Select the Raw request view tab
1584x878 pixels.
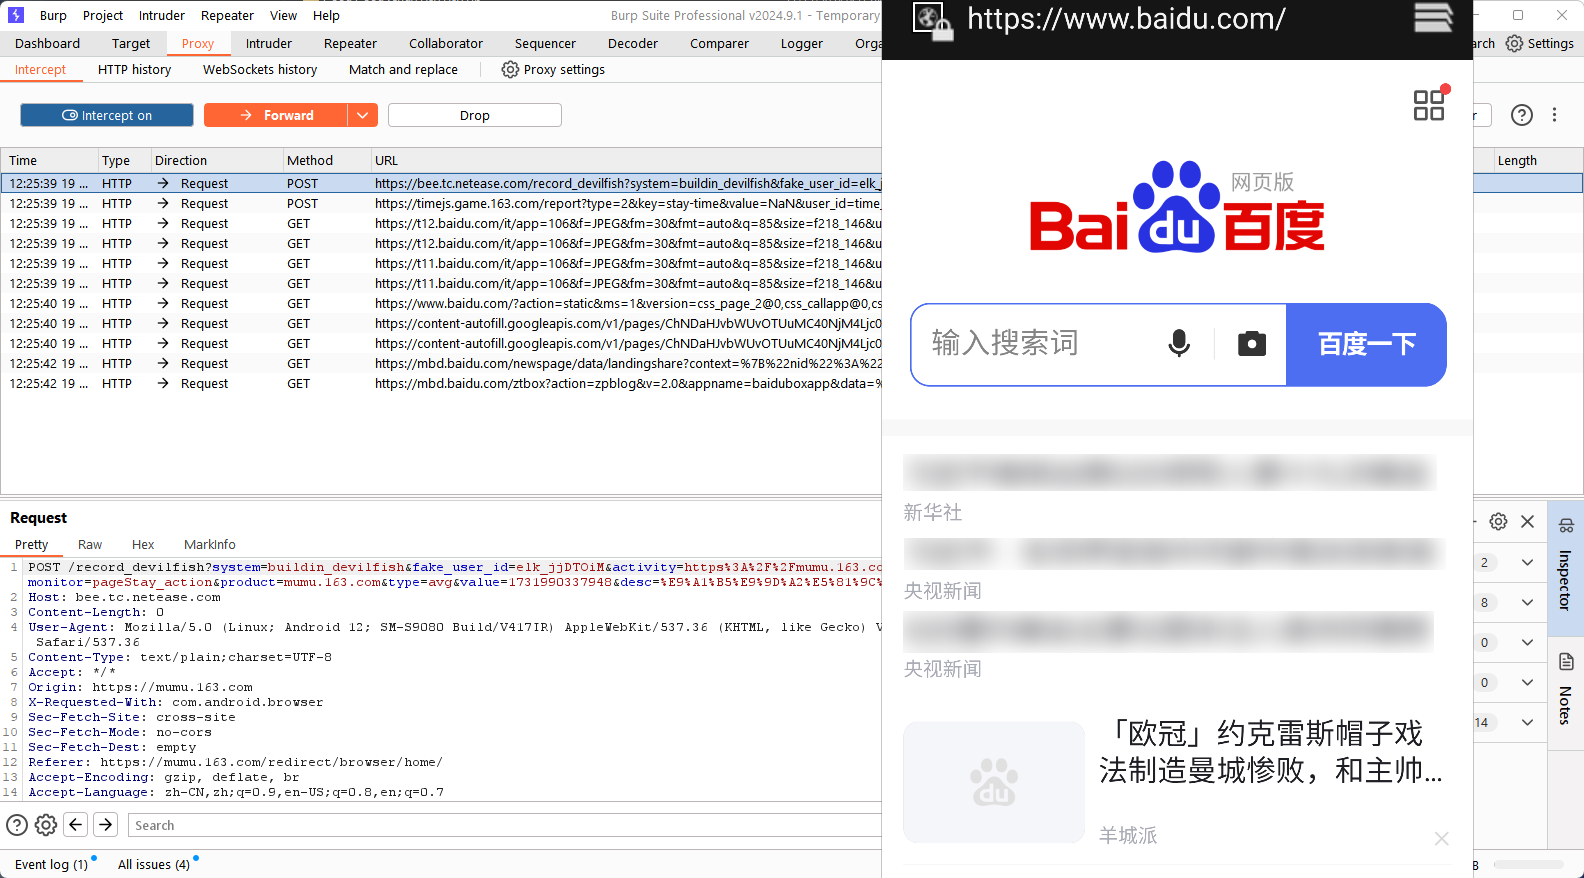tap(90, 545)
